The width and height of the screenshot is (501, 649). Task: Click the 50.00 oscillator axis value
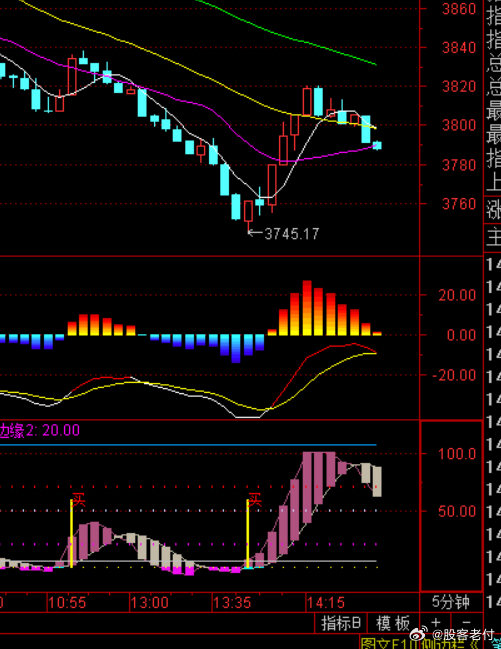click(x=458, y=512)
